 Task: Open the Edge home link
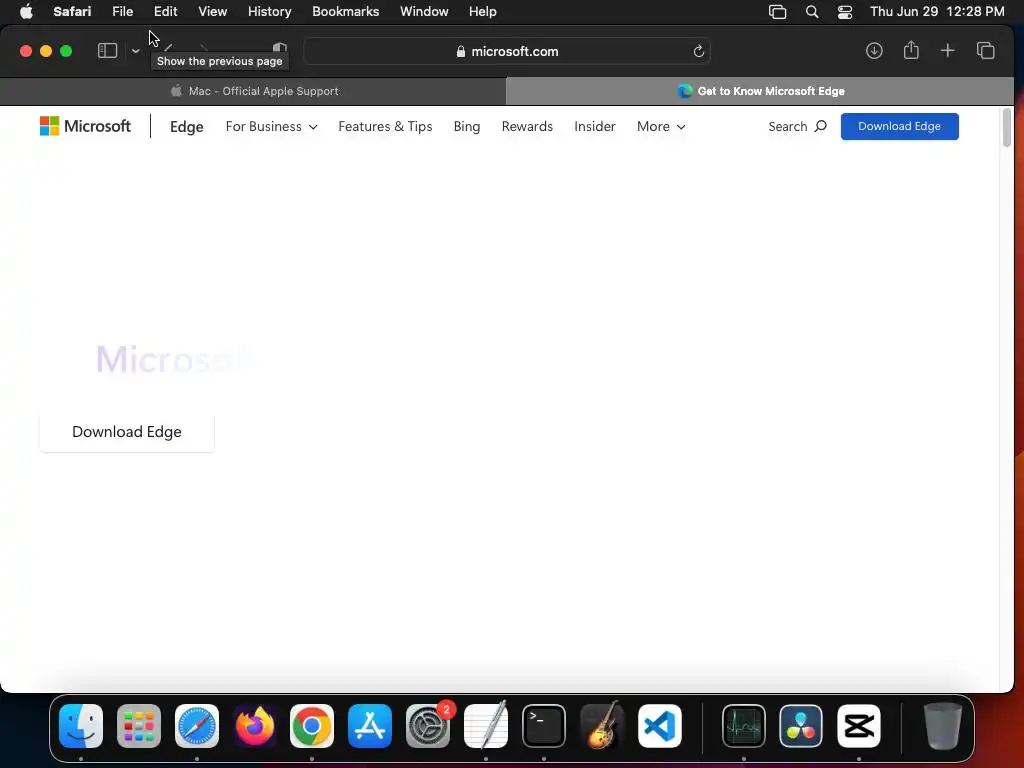click(187, 127)
